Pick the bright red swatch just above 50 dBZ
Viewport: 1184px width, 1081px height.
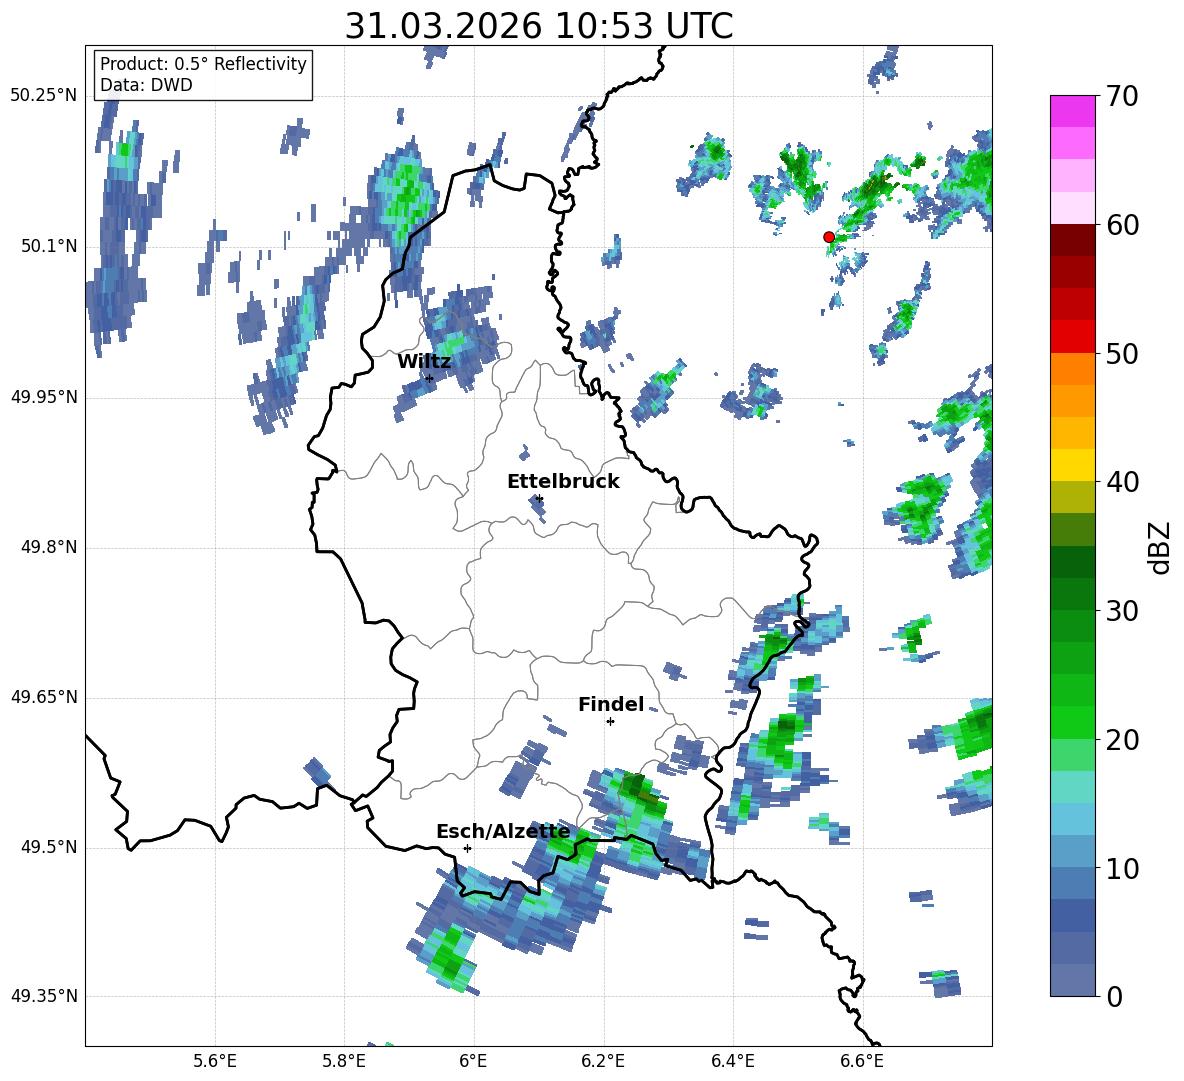pos(1073,336)
